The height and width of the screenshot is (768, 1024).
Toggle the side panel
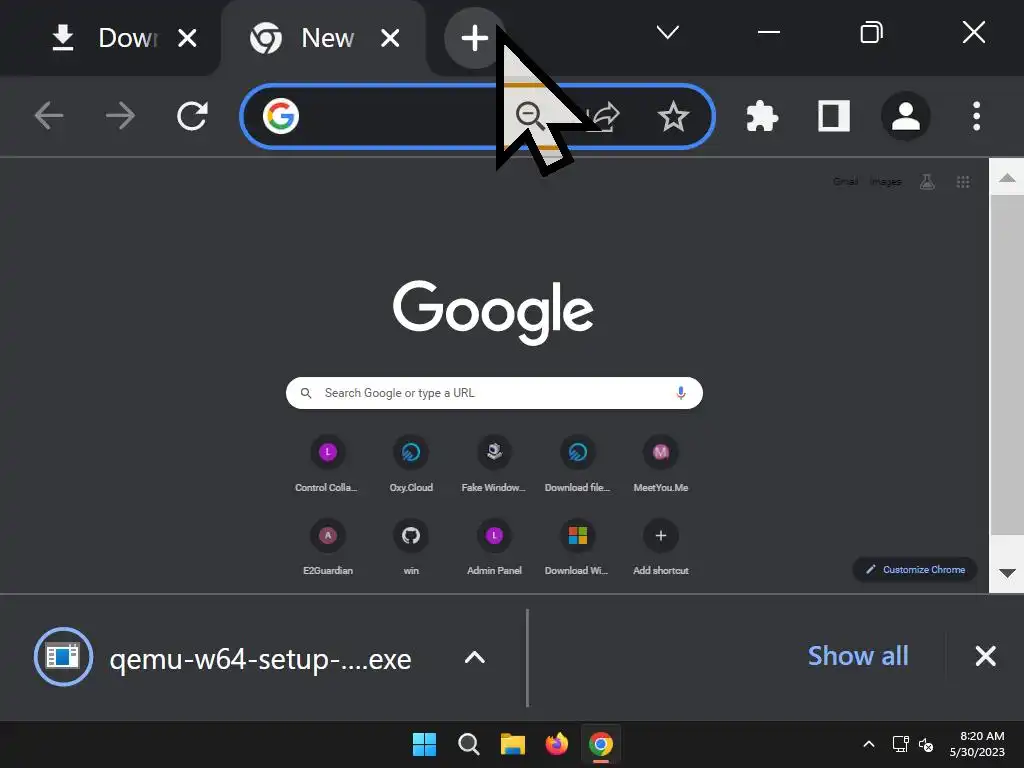point(834,116)
